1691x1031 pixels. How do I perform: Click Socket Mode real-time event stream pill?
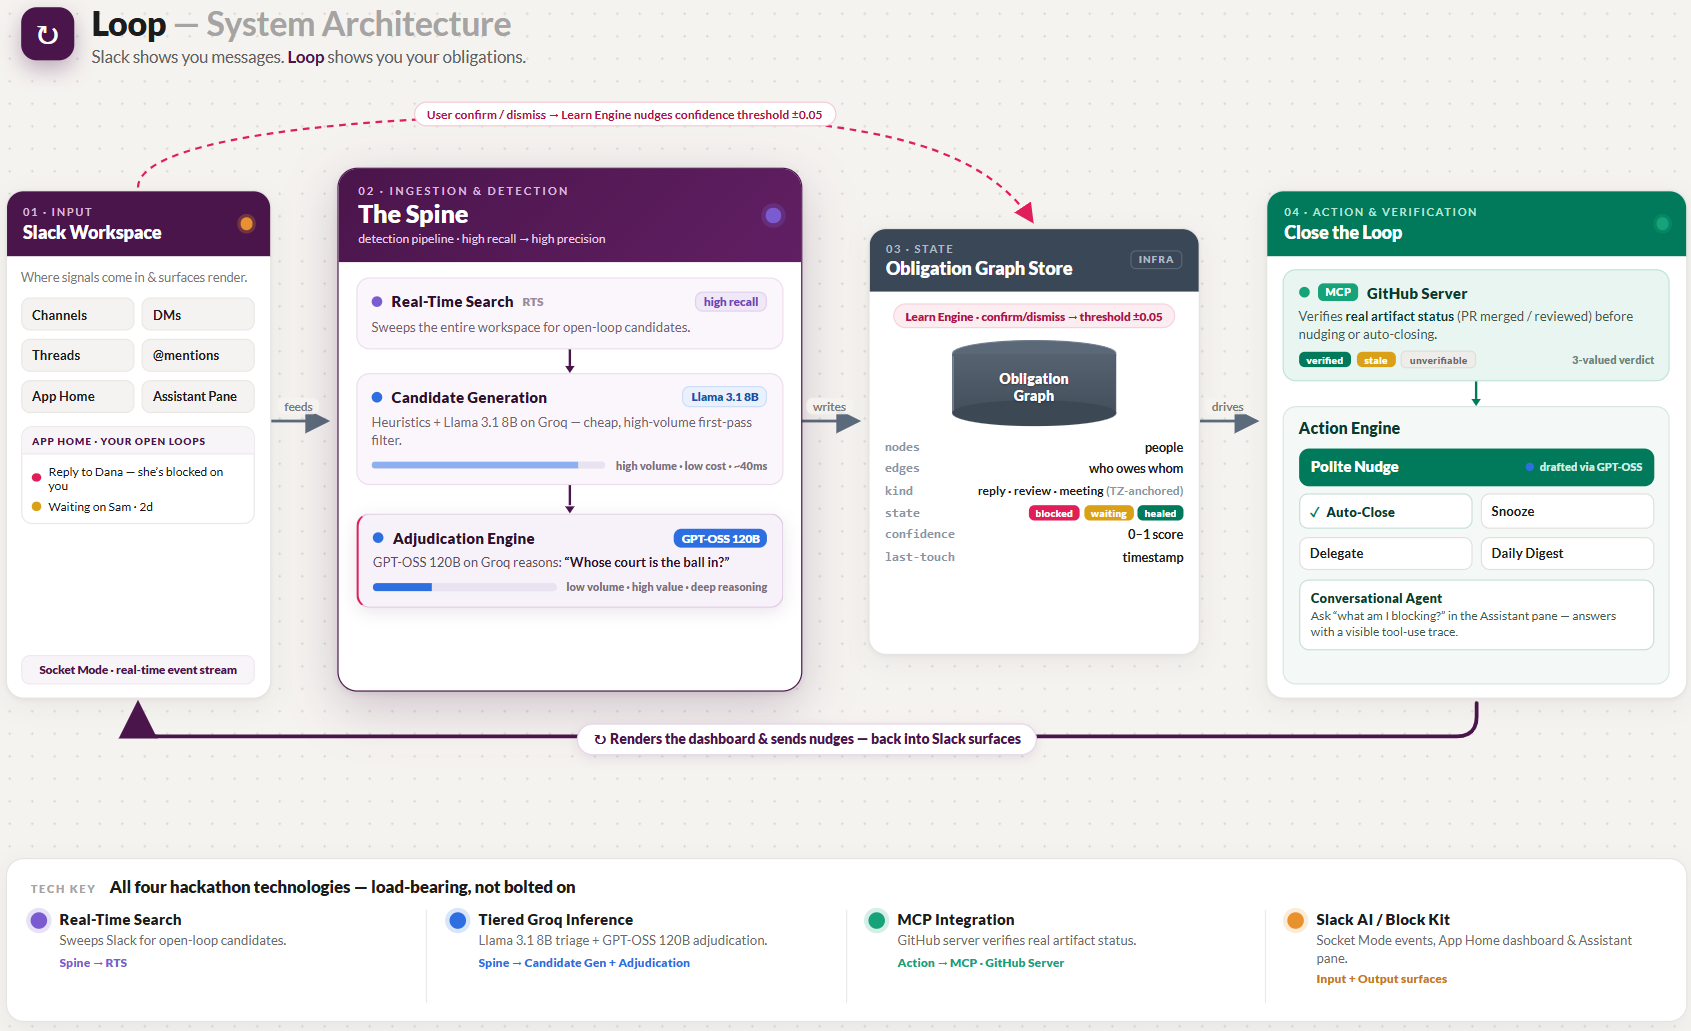138,670
